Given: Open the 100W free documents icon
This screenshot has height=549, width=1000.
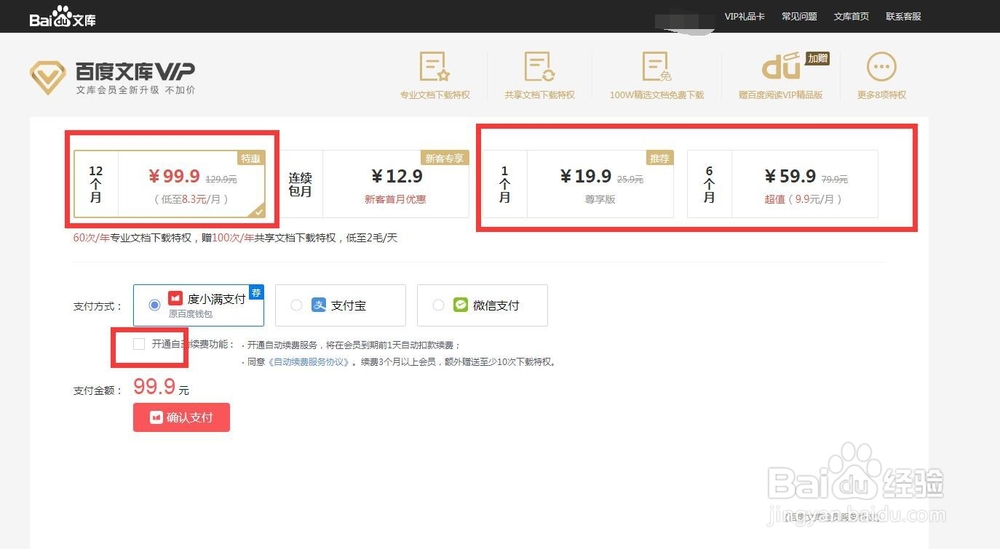Looking at the screenshot, I should 656,66.
